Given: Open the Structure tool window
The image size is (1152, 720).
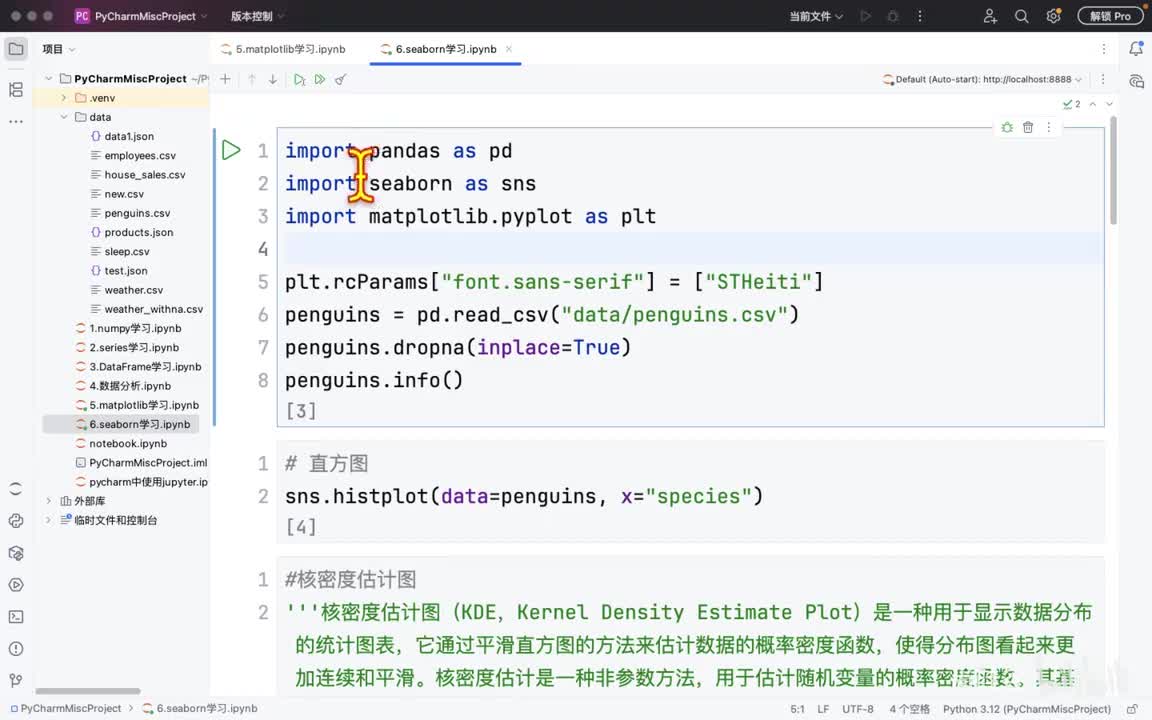Looking at the screenshot, I should (16, 90).
